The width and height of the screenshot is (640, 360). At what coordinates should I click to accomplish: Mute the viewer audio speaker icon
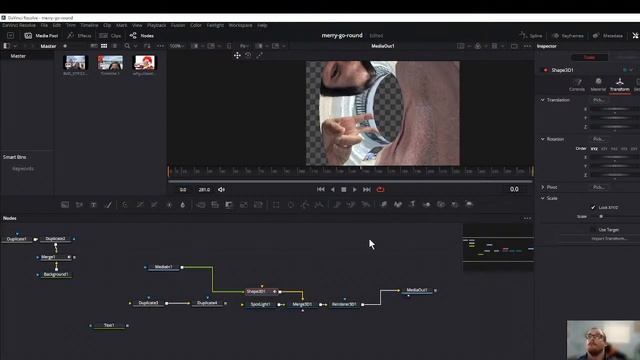point(221,189)
